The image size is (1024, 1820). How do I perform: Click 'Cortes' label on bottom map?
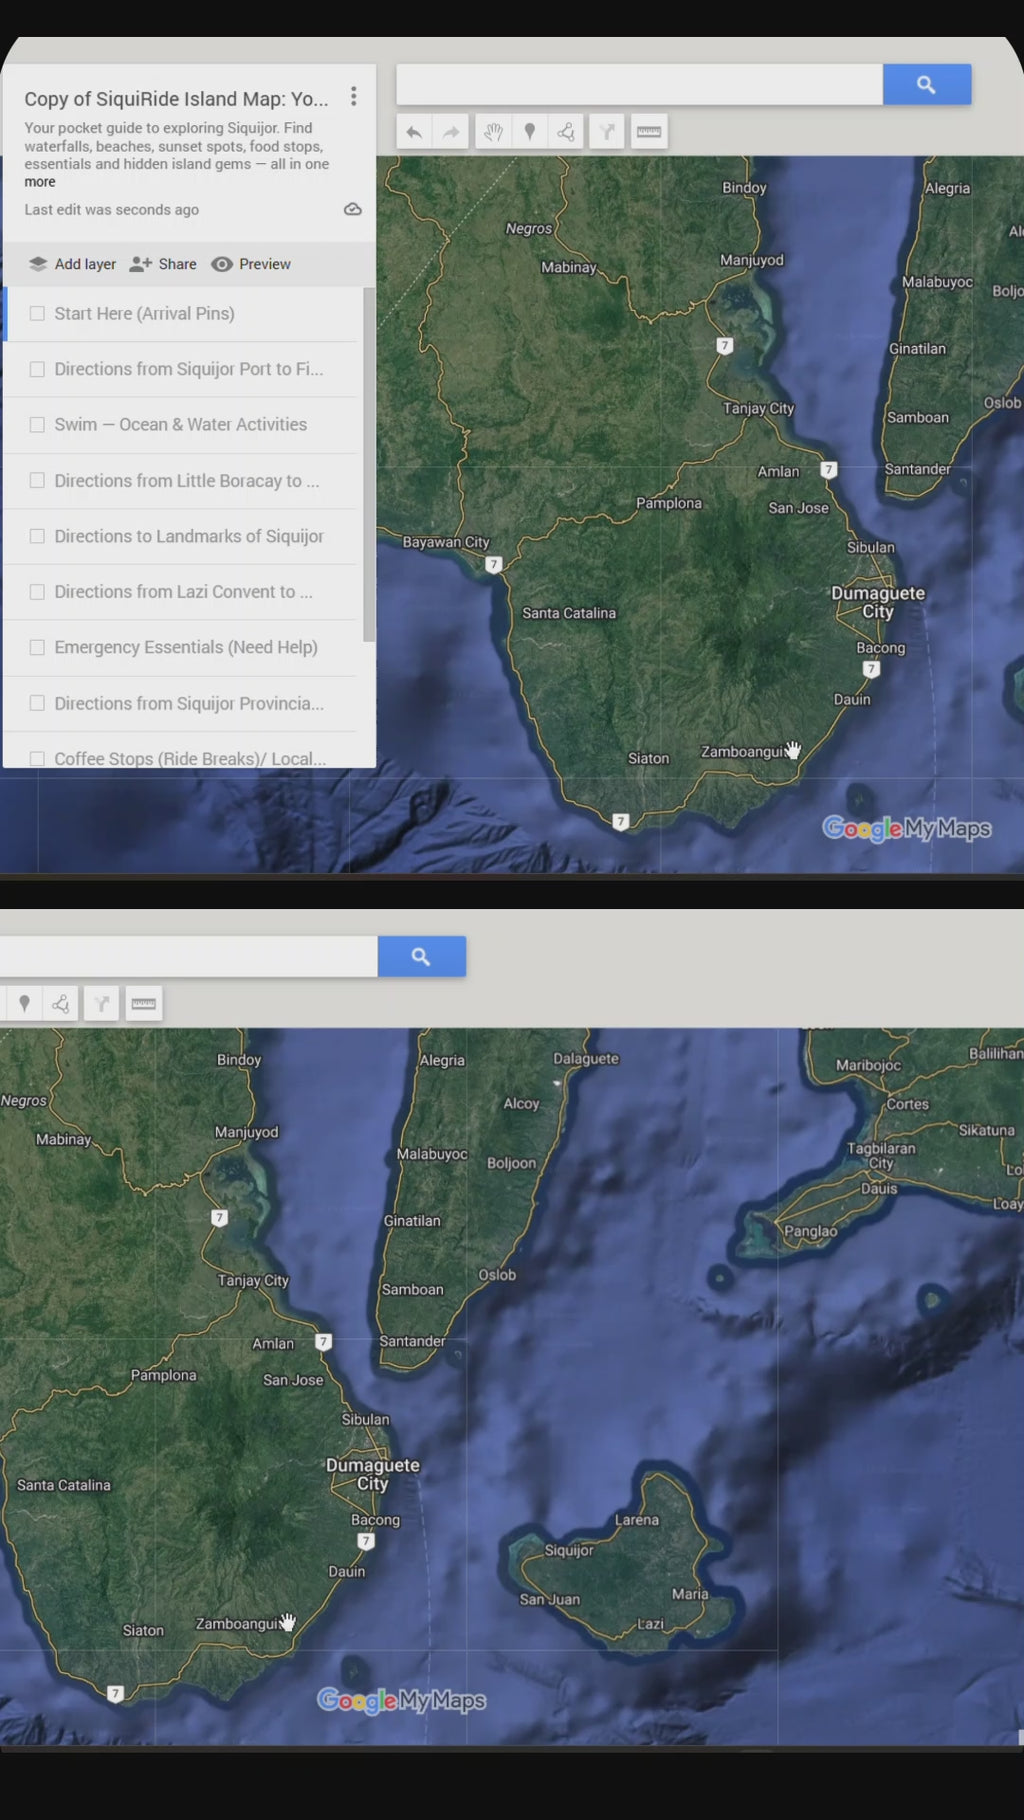coord(908,1104)
